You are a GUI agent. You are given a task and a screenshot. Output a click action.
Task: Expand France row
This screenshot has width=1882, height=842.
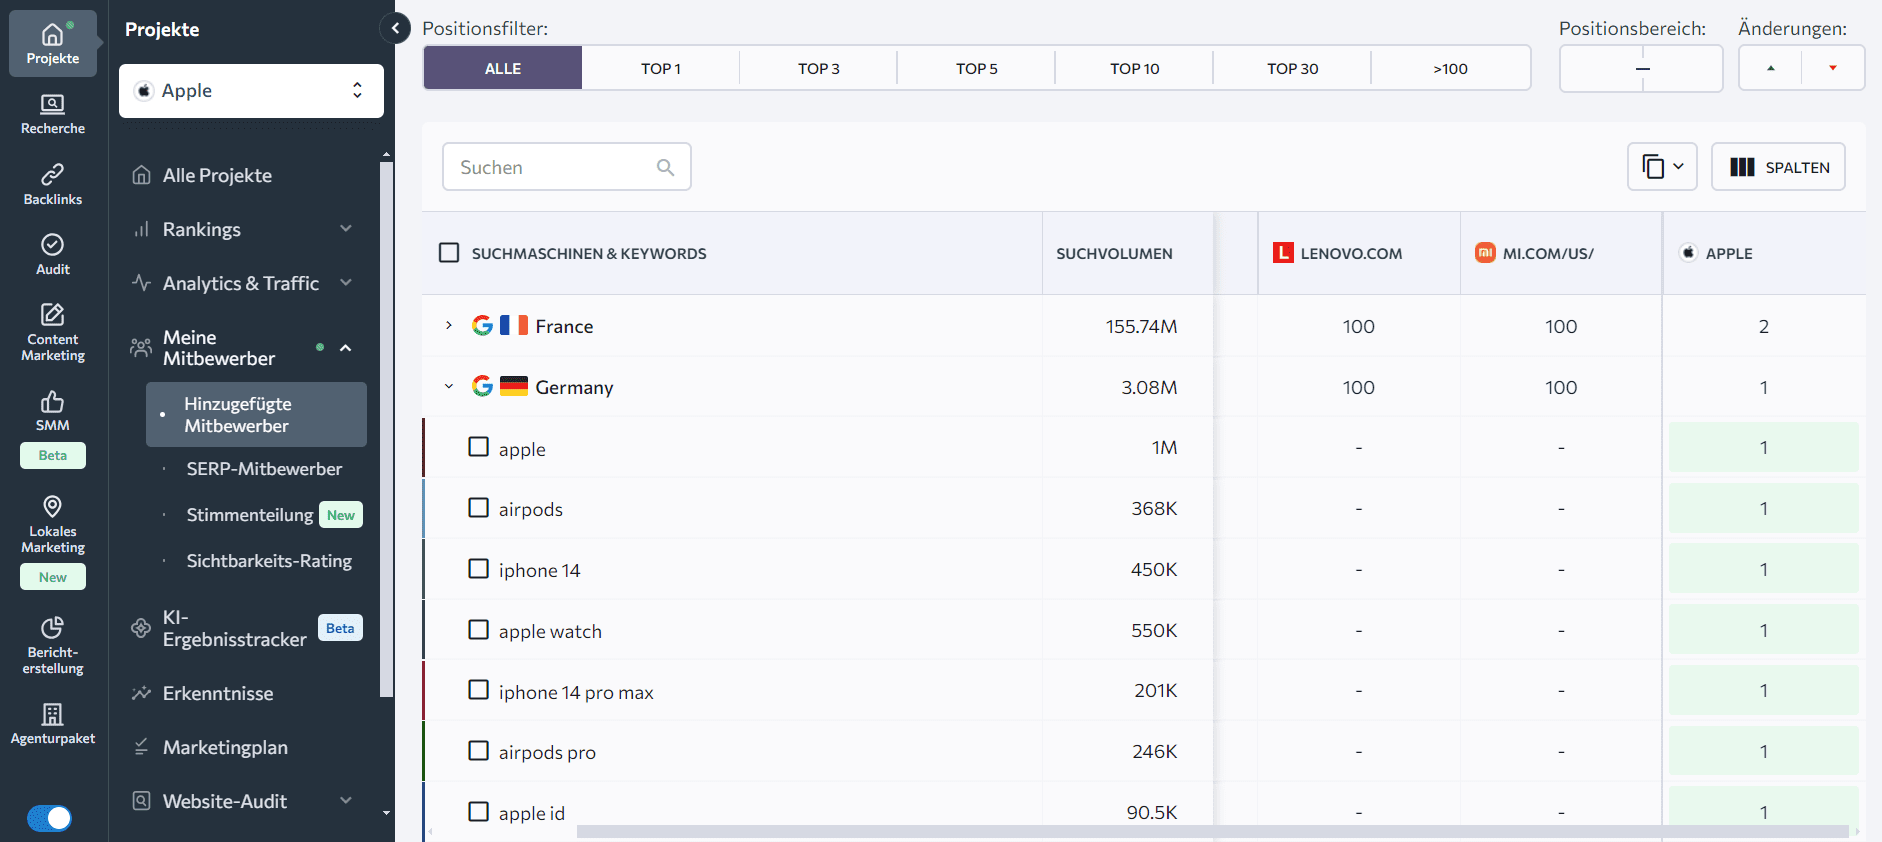pyautogui.click(x=449, y=326)
